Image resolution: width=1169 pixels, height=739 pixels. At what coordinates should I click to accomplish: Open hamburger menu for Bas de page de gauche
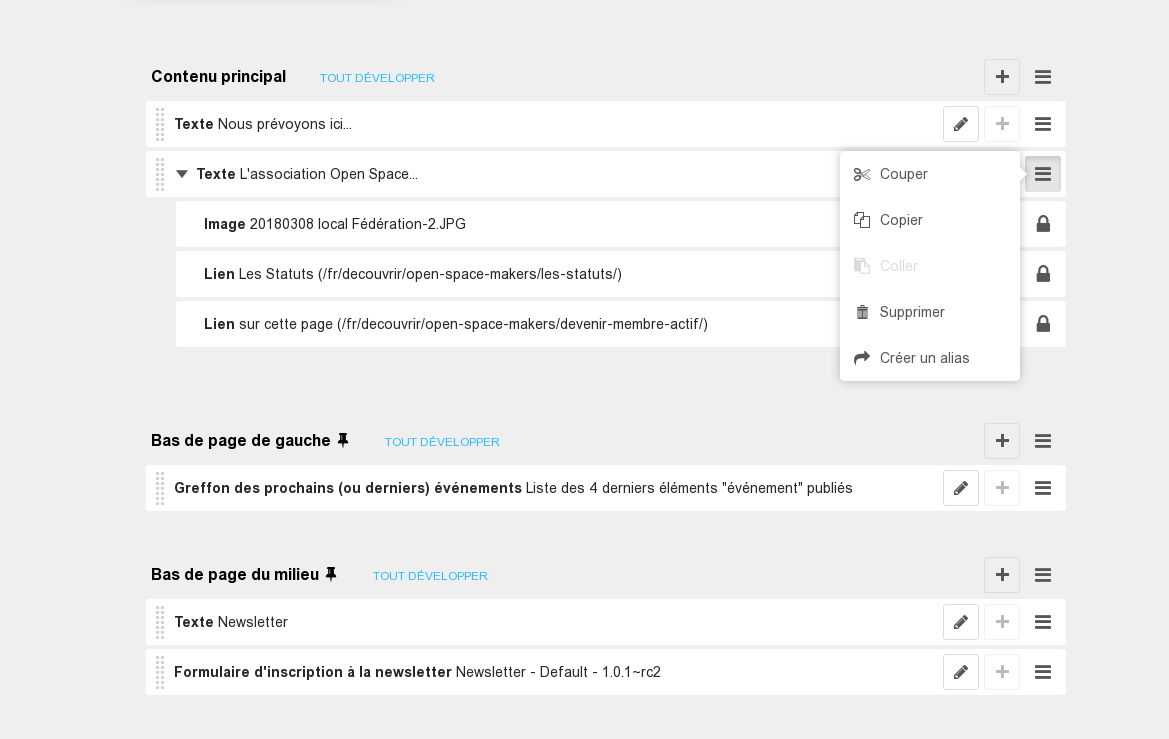pyautogui.click(x=1042, y=441)
